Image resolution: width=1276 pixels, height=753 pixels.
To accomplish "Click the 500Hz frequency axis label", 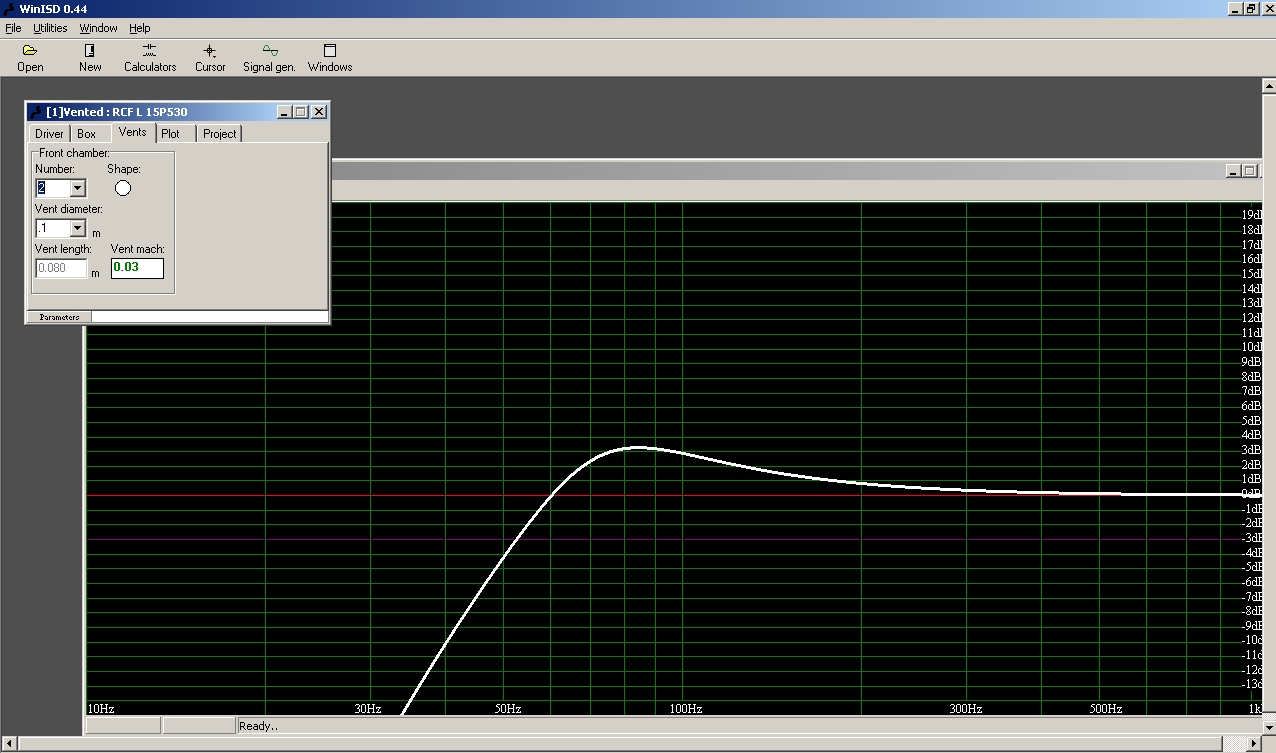I will (1105, 709).
